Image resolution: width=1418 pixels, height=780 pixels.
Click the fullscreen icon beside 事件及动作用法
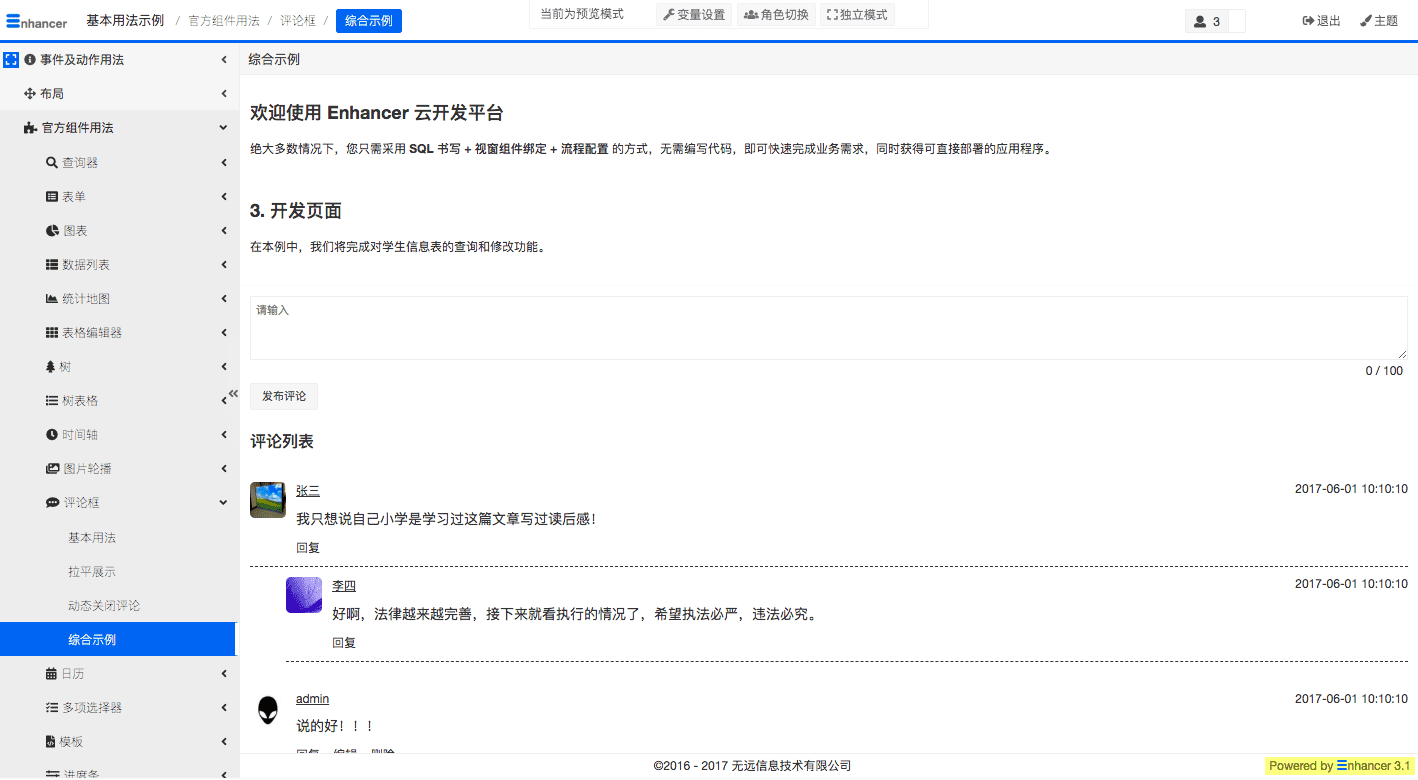click(11, 60)
